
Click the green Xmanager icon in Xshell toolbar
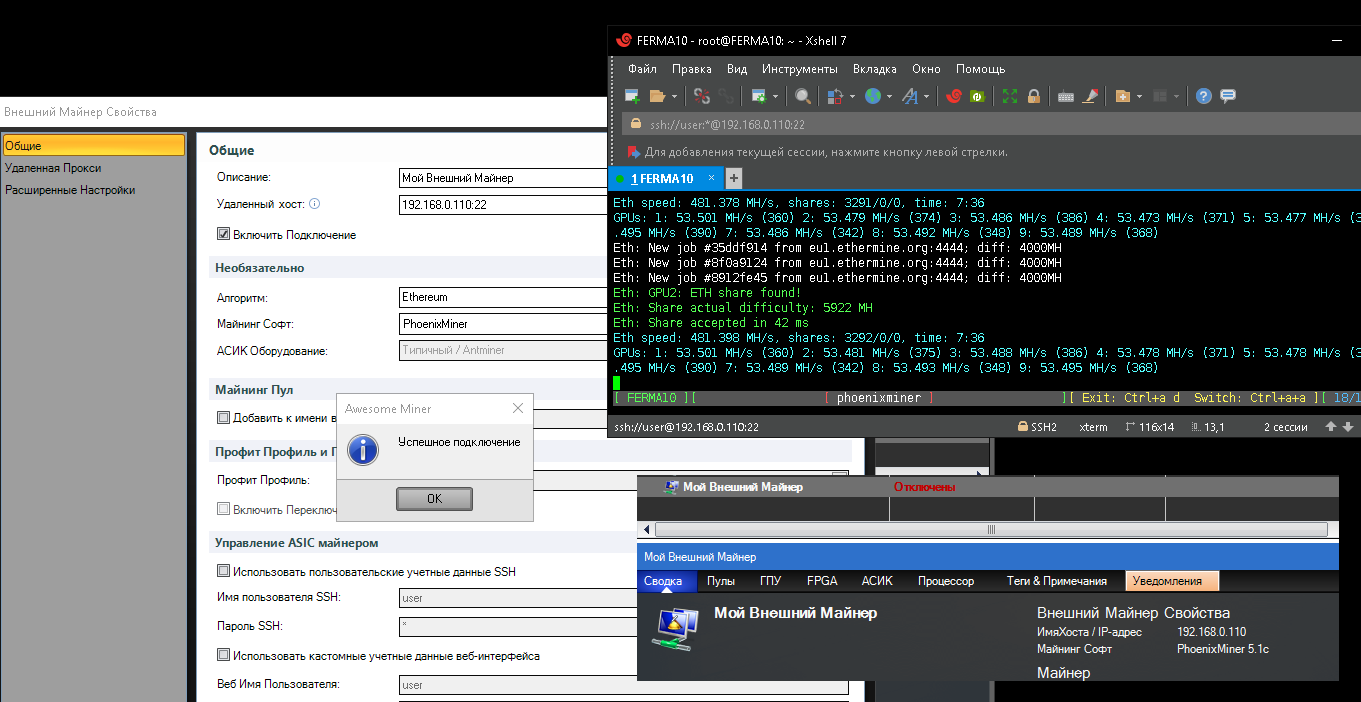tap(977, 96)
